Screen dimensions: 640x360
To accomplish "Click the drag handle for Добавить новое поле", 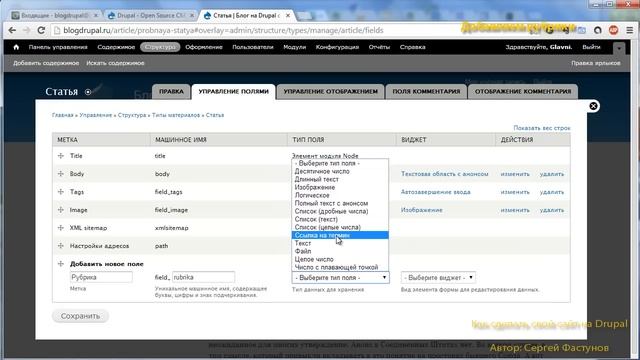I will click(x=61, y=264).
